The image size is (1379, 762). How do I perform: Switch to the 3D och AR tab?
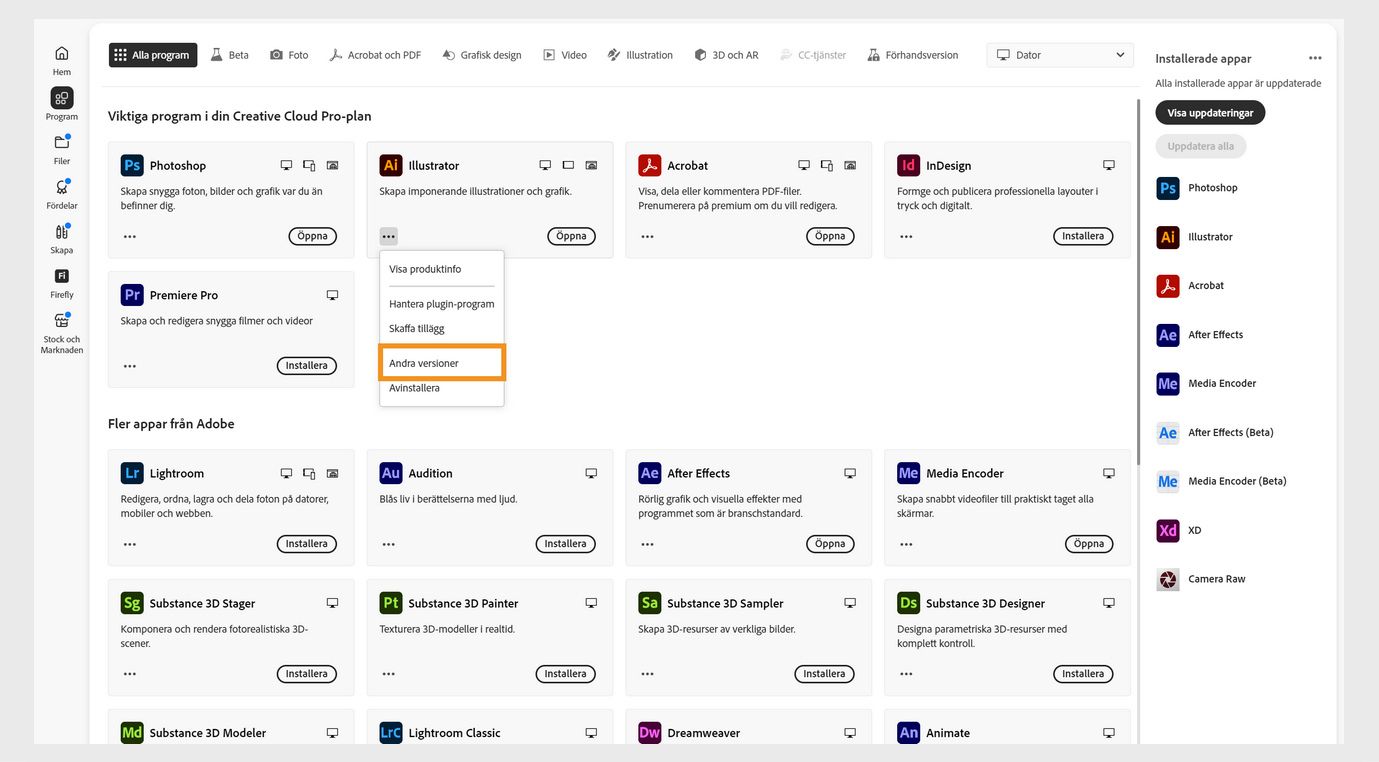[x=727, y=55]
